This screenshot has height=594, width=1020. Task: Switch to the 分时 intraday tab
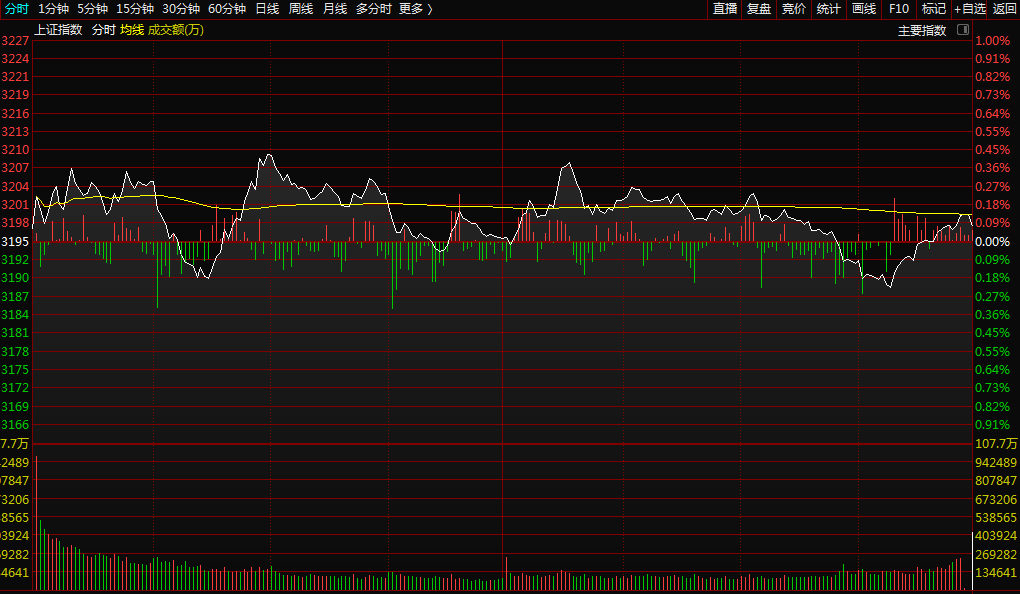point(17,9)
